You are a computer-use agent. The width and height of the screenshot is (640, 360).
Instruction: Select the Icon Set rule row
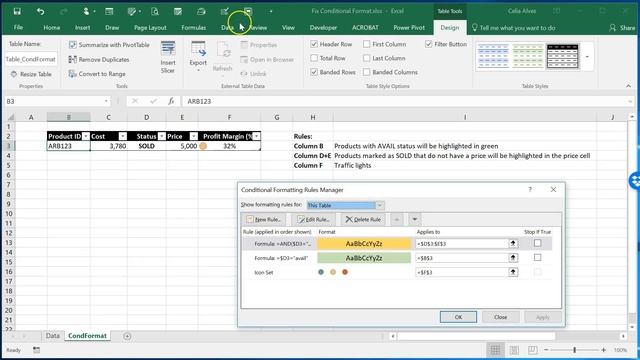pos(397,272)
